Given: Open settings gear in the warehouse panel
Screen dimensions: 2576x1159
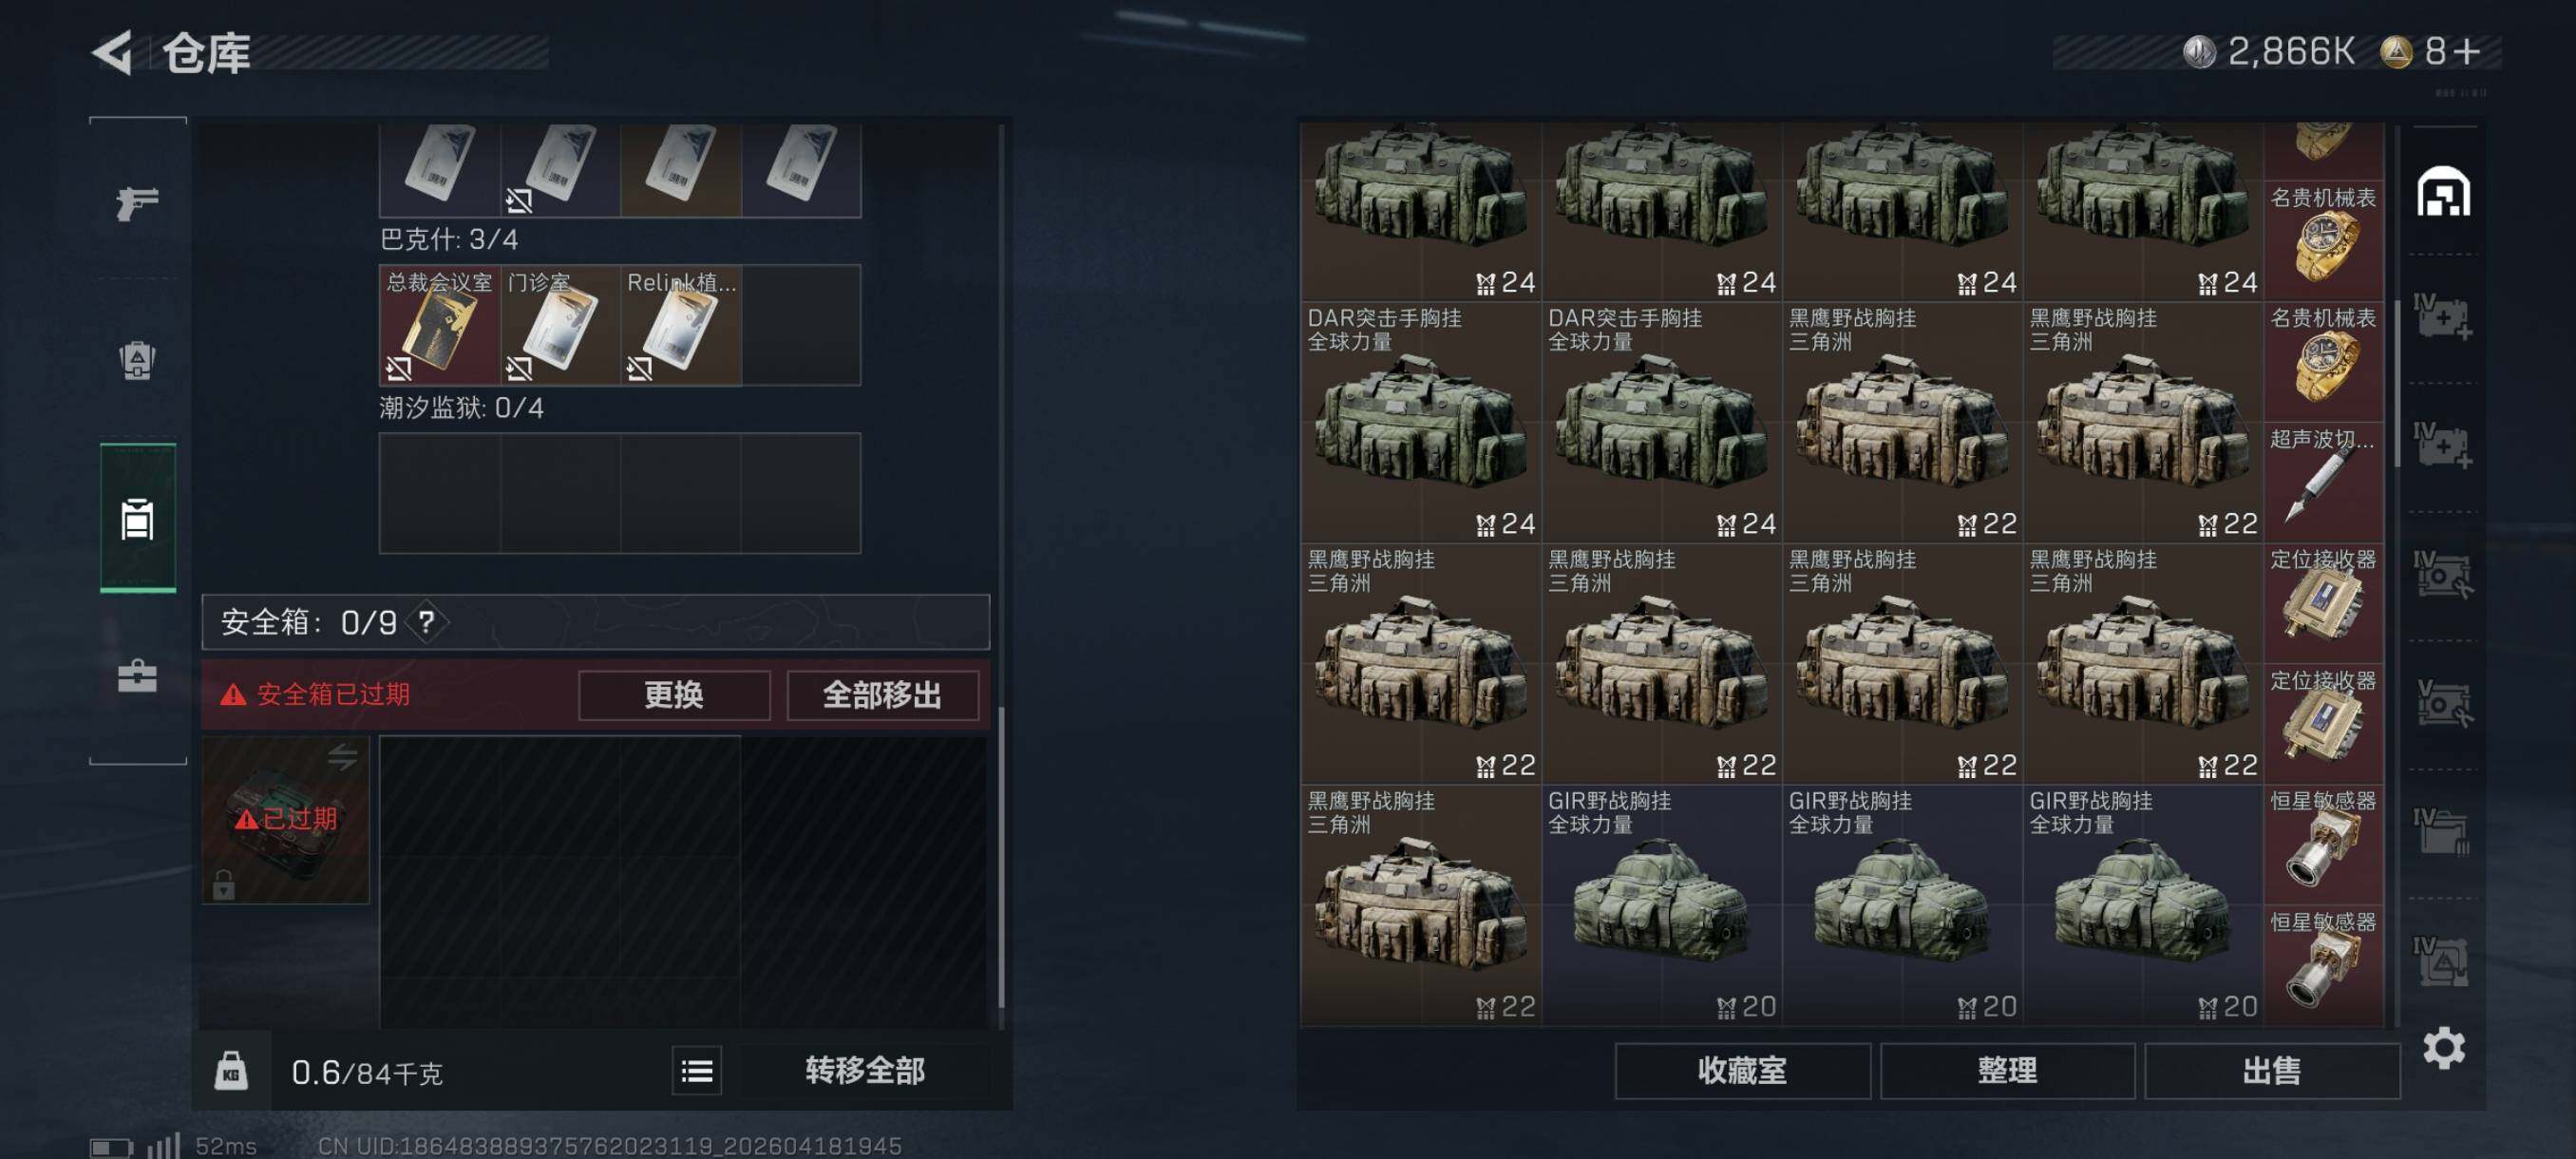Looking at the screenshot, I should [2443, 1047].
